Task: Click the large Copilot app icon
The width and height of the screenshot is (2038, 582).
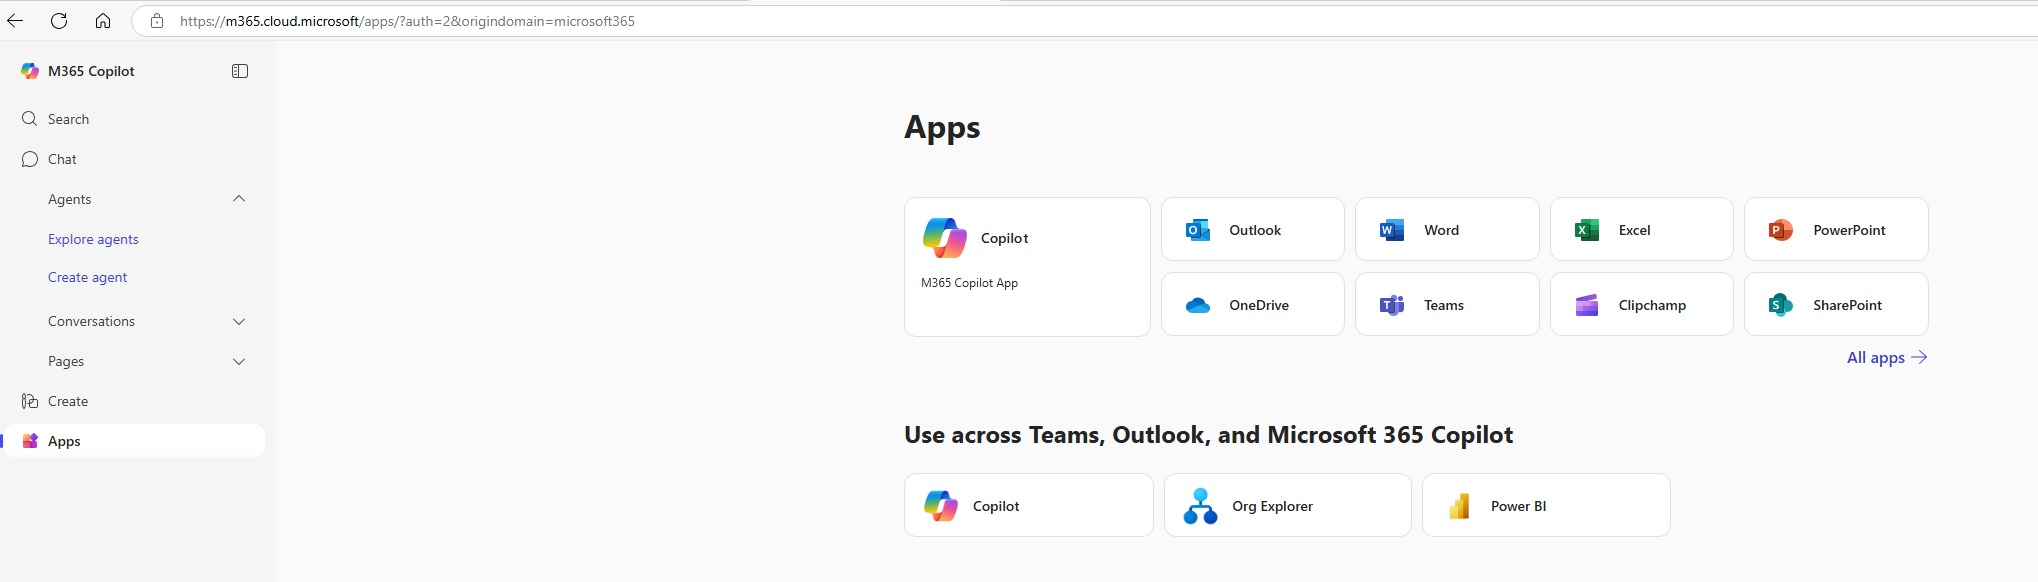Action: (x=945, y=238)
